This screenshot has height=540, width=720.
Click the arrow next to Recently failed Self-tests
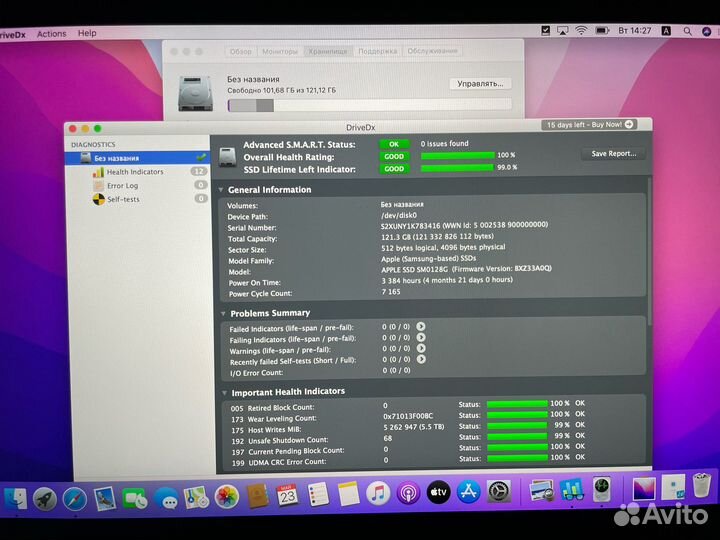point(421,359)
